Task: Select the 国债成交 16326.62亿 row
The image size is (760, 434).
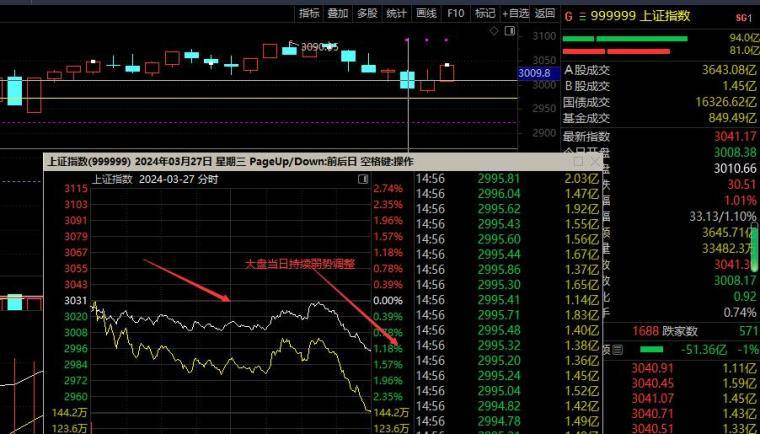Action: (659, 102)
